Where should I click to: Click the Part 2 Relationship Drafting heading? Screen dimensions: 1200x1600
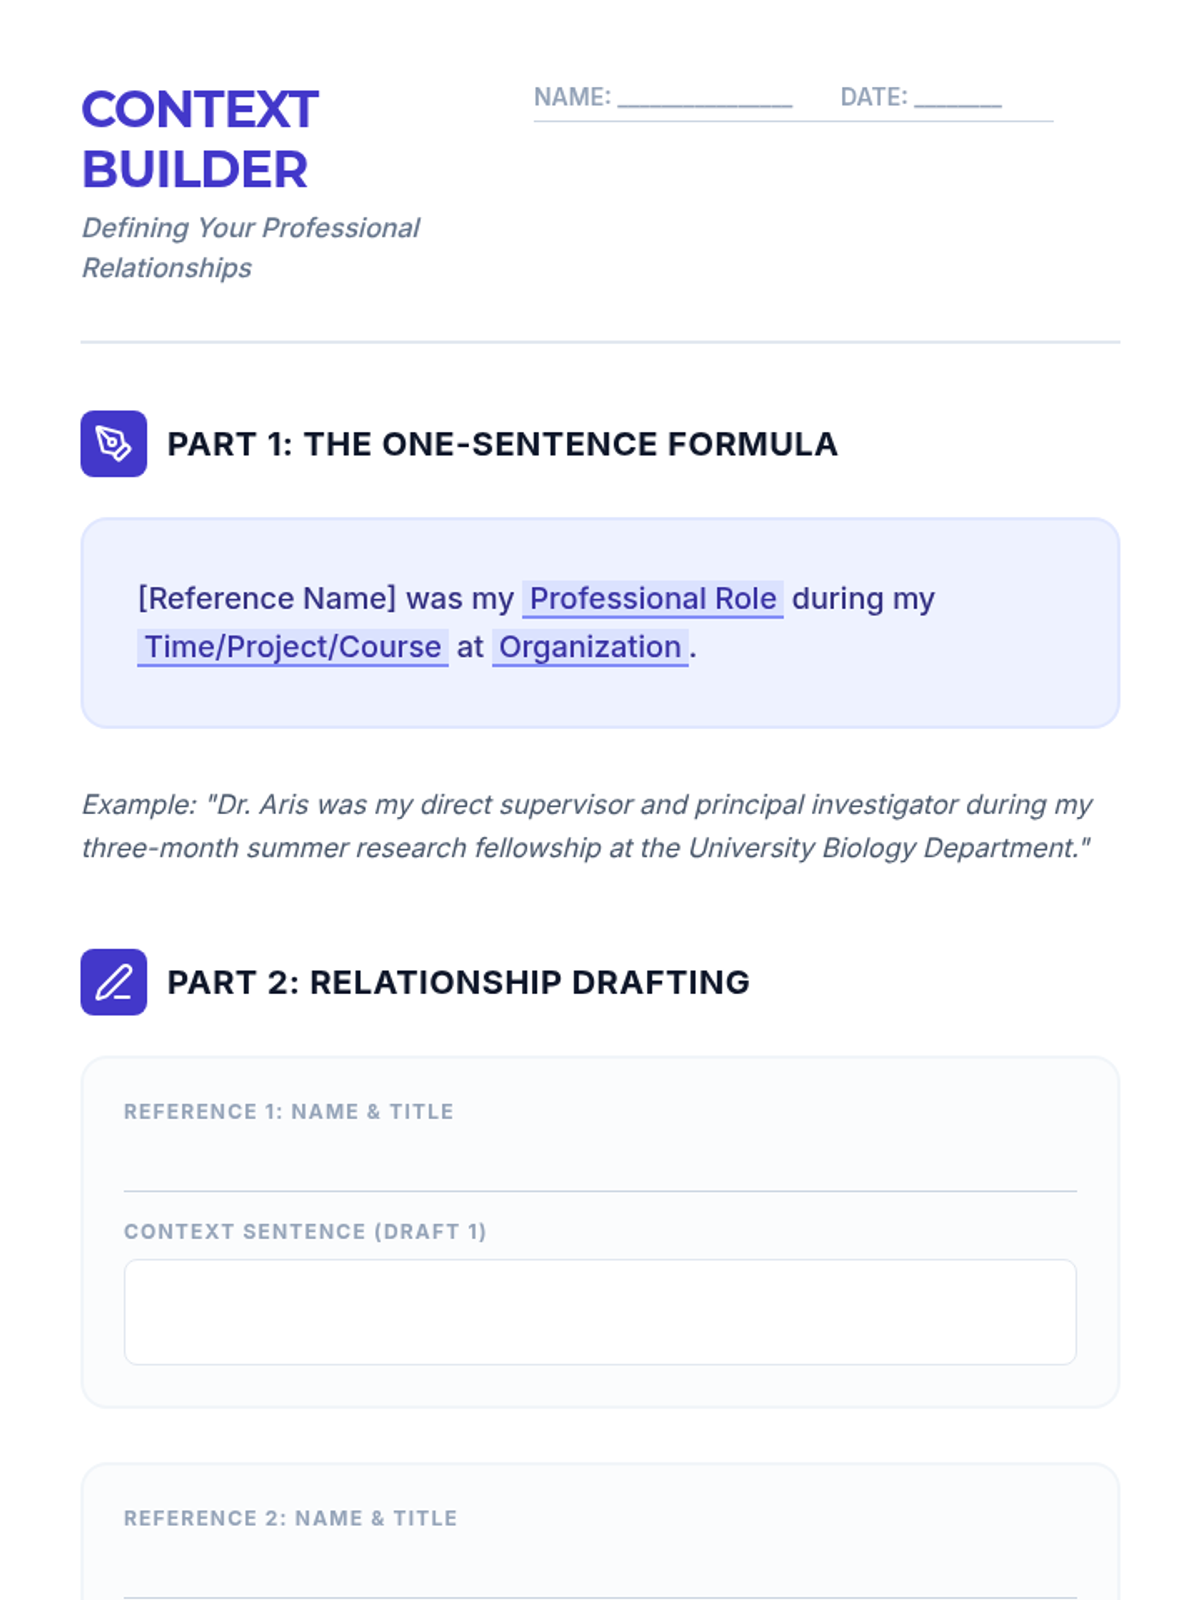[458, 982]
